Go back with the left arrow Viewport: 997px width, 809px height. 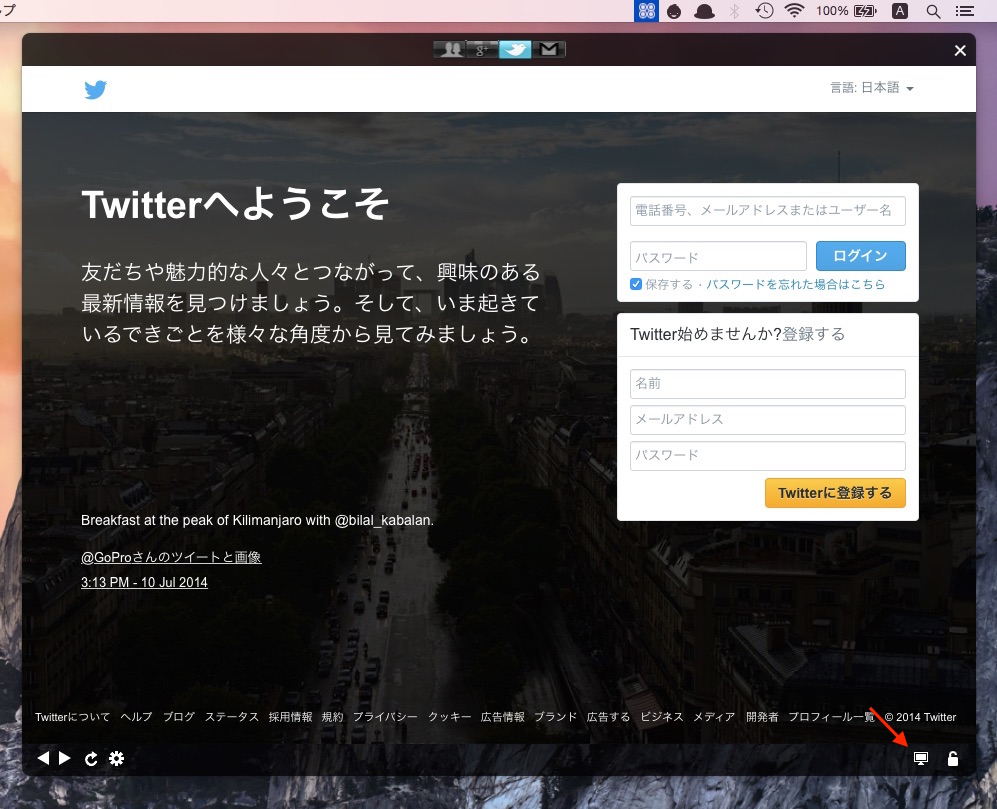tap(43, 758)
